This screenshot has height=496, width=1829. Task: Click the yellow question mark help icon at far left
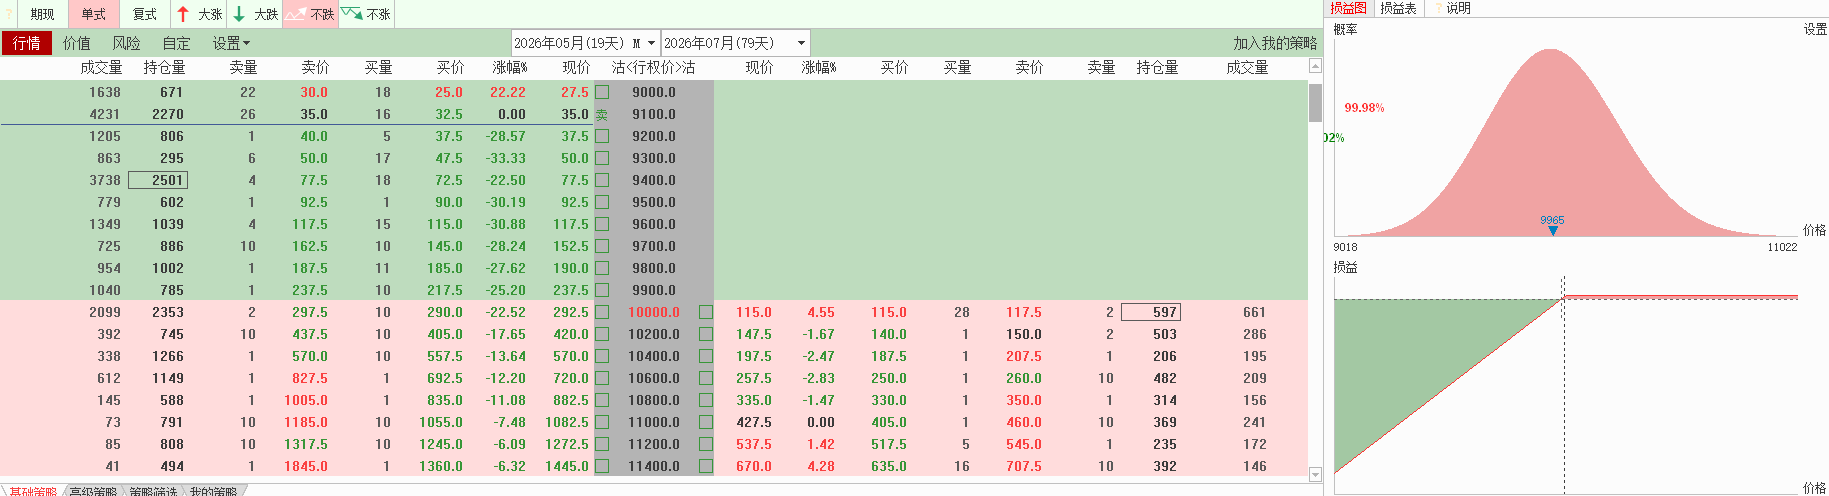point(8,14)
